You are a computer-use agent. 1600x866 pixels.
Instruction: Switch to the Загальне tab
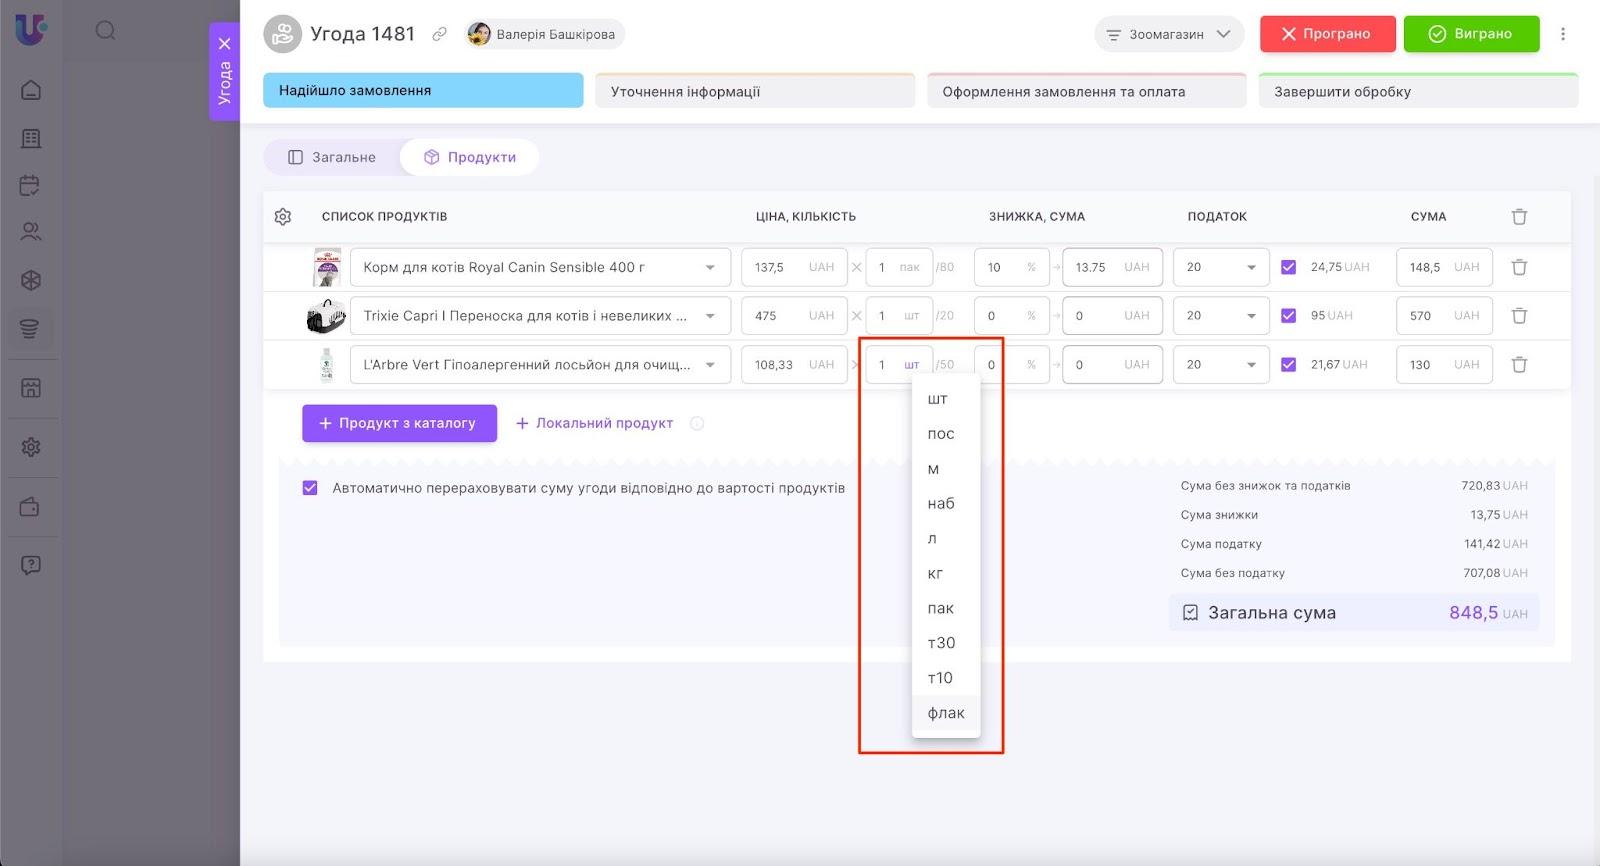point(332,157)
